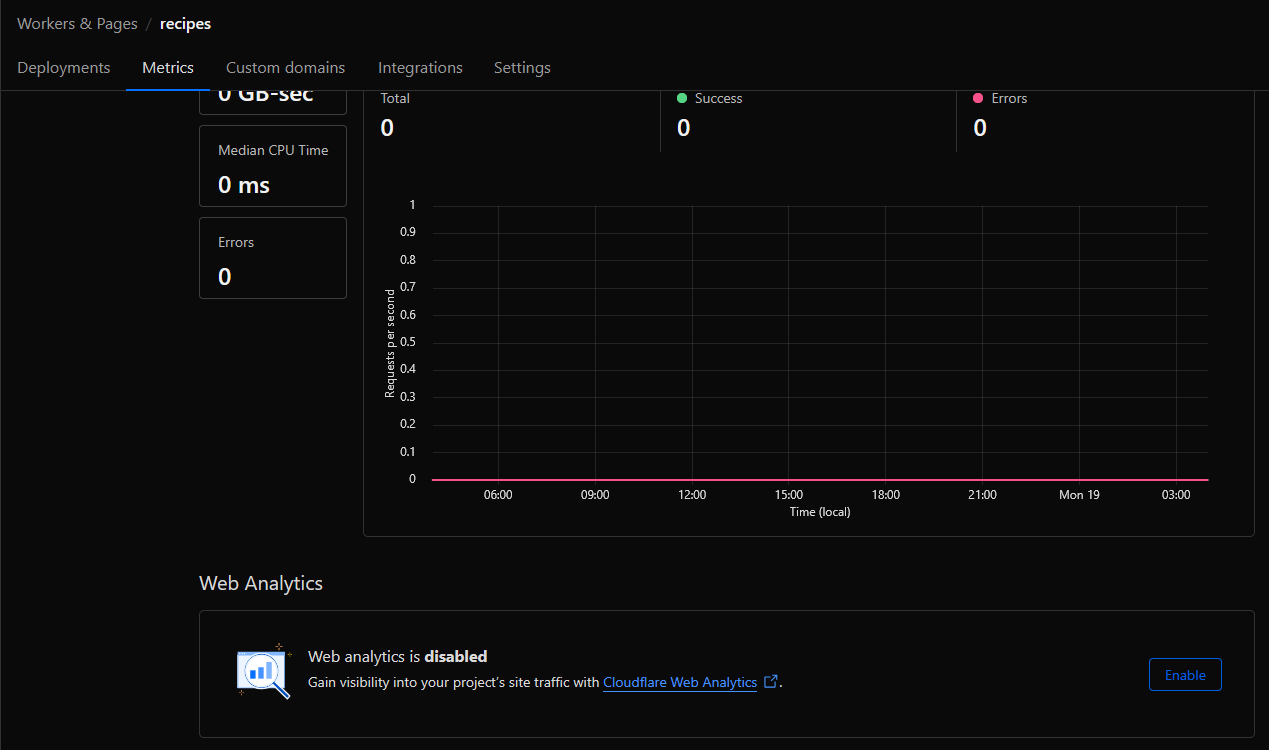Image resolution: width=1269 pixels, height=750 pixels.
Task: Click the green Success legend dot
Action: pos(682,98)
